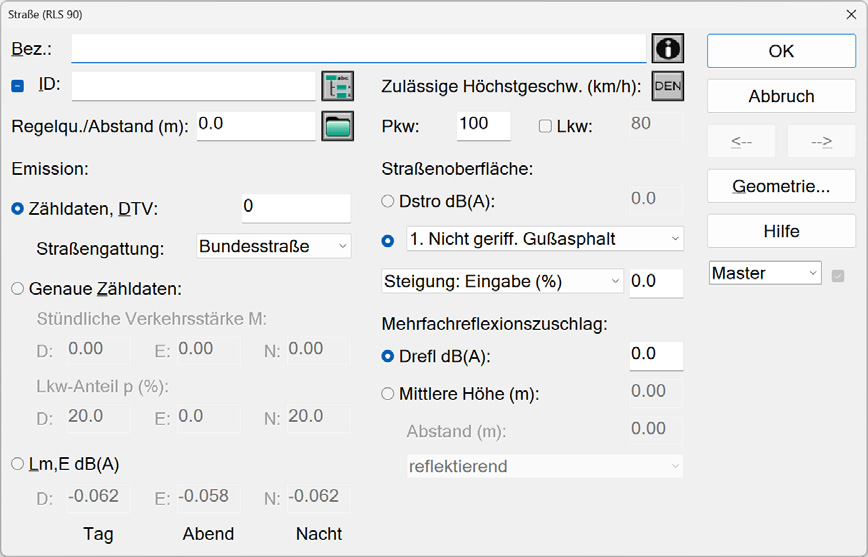Select the Zähldaten, DTV radio option

(x=18, y=209)
